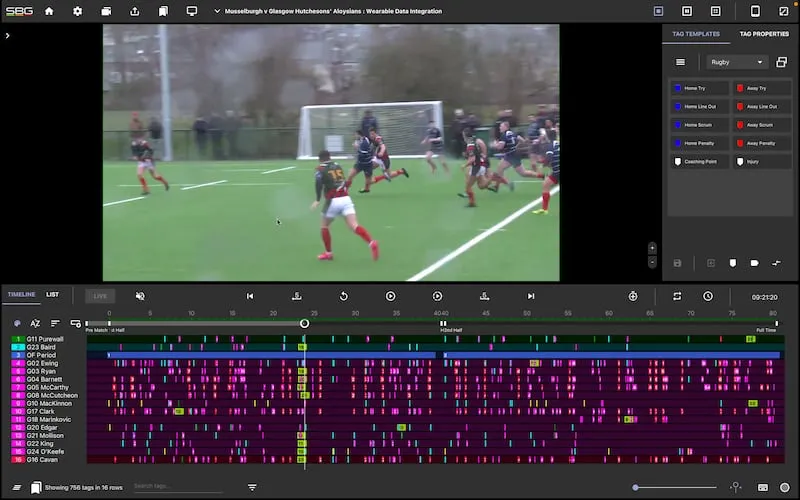Toggle the loop playback icon

click(677, 296)
